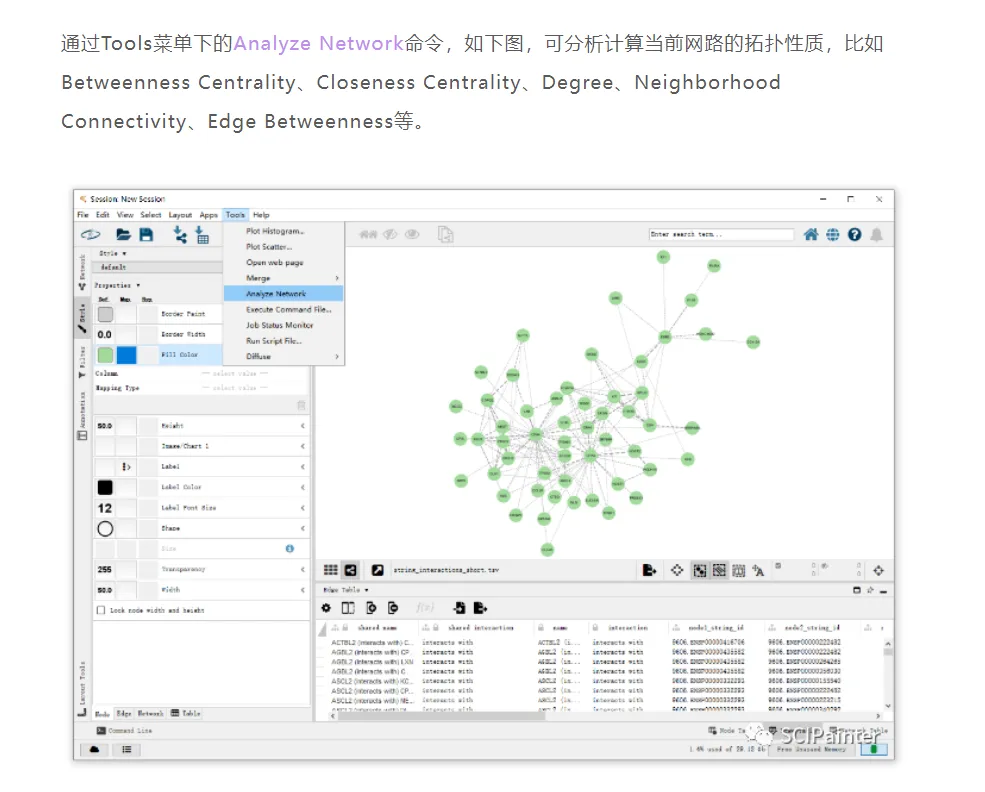Screen dimensions: 985x792
Task: Select Analyze Network menu entry
Action: (284, 293)
